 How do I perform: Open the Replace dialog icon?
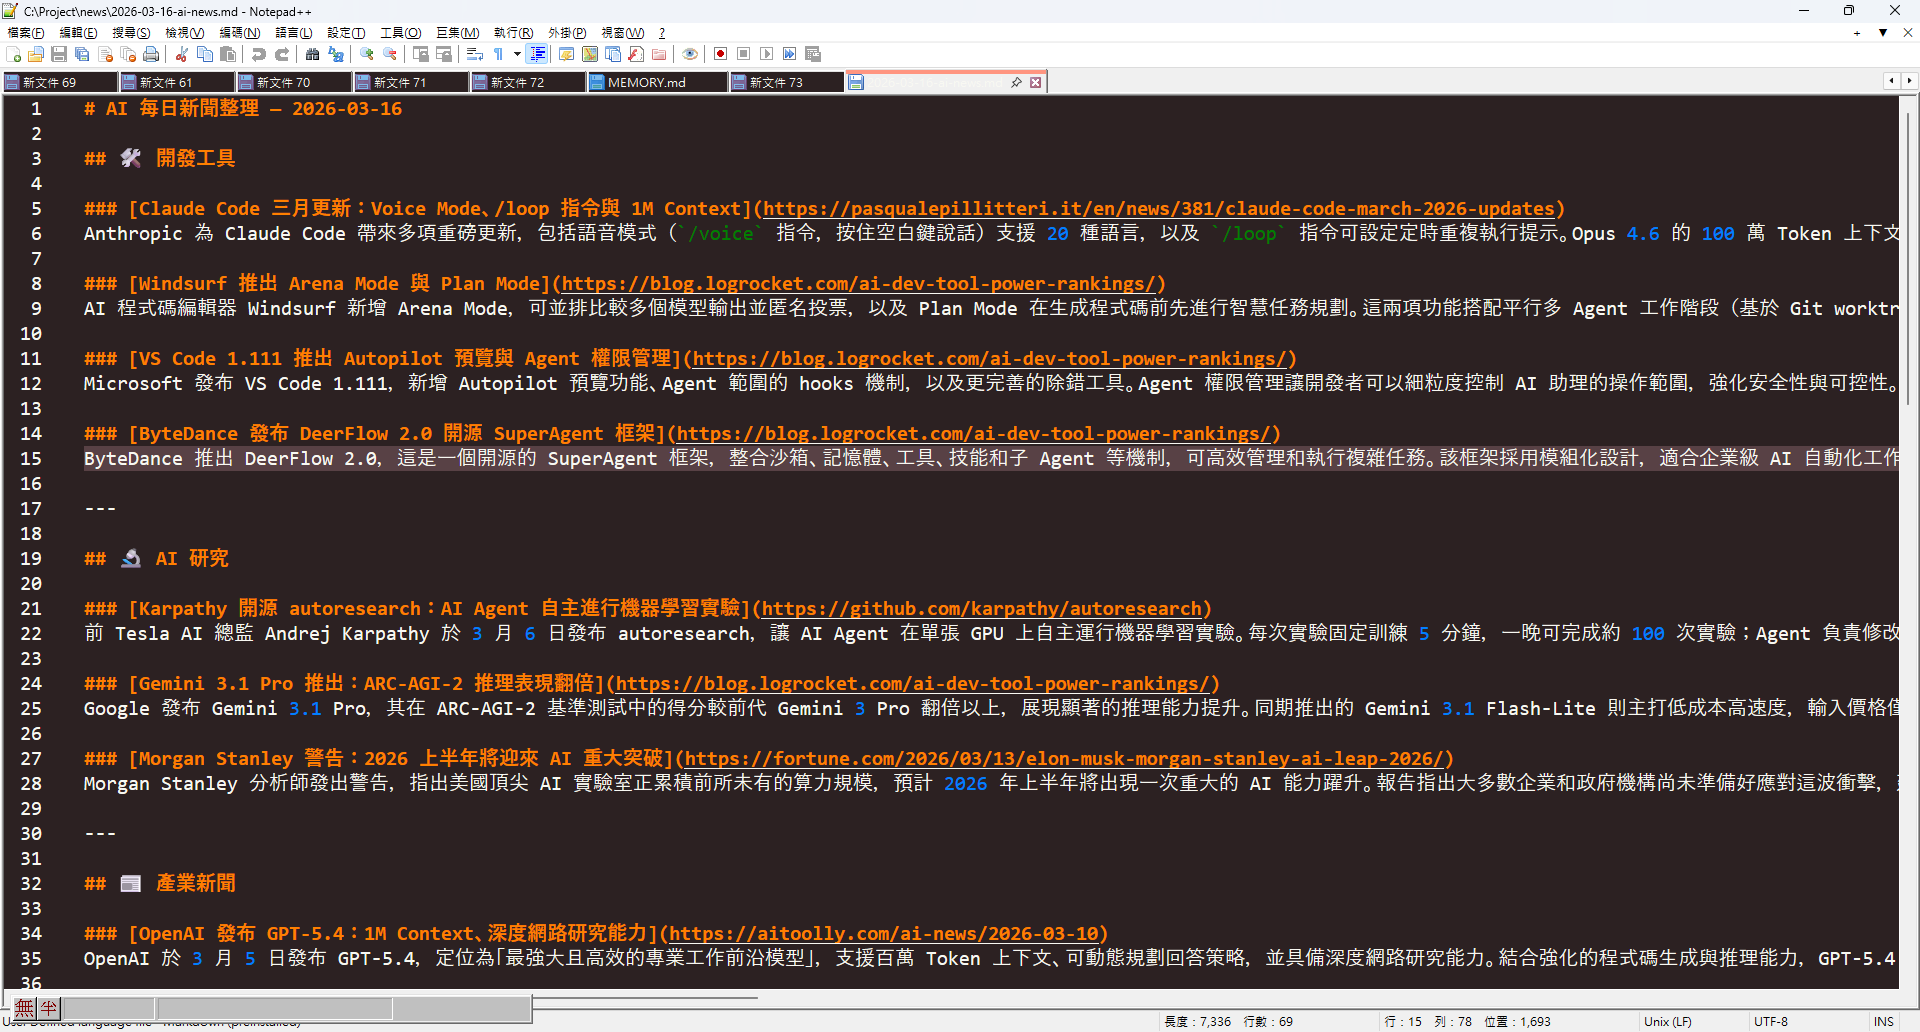[336, 55]
